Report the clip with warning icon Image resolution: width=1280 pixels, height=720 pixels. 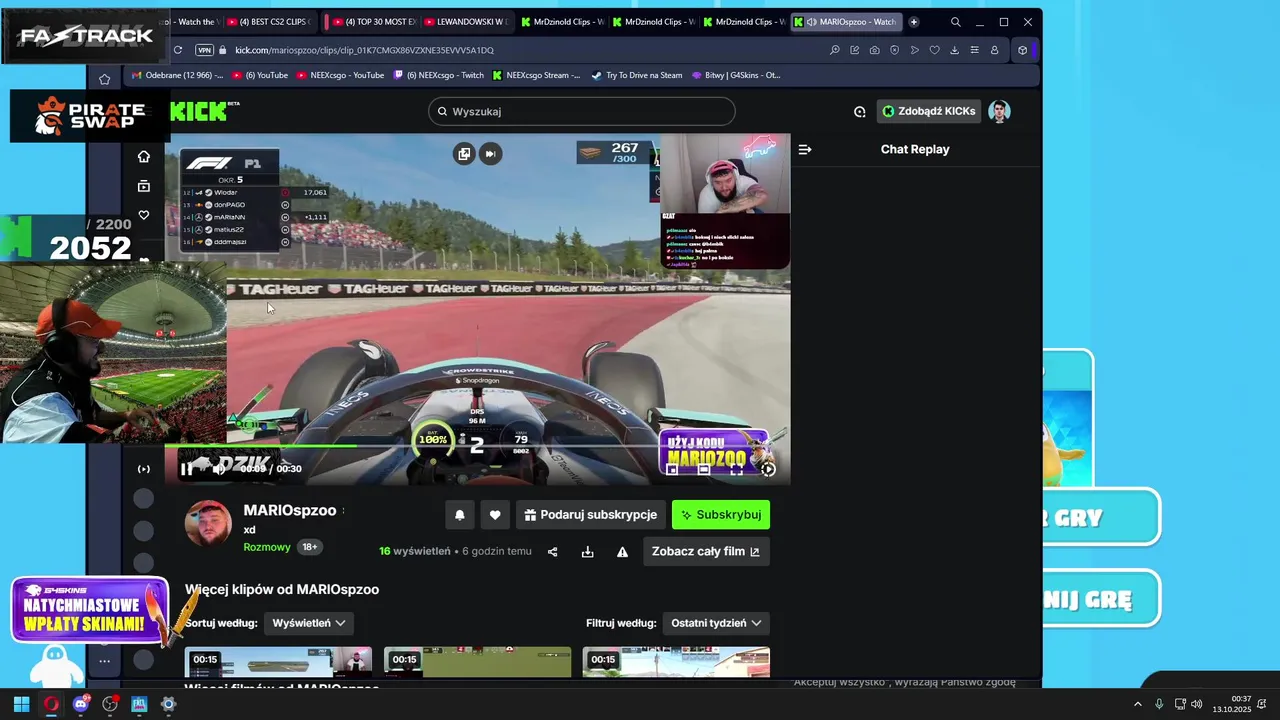click(622, 552)
